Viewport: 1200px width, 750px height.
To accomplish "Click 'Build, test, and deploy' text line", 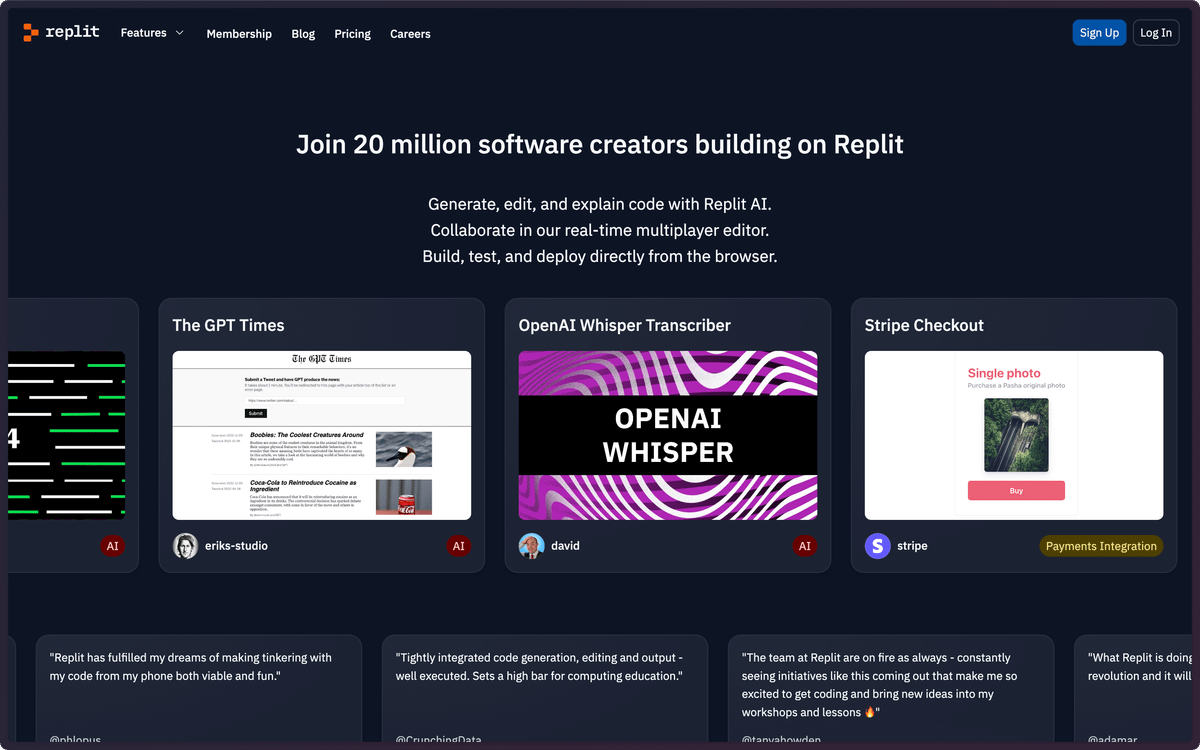I will [x=600, y=256].
